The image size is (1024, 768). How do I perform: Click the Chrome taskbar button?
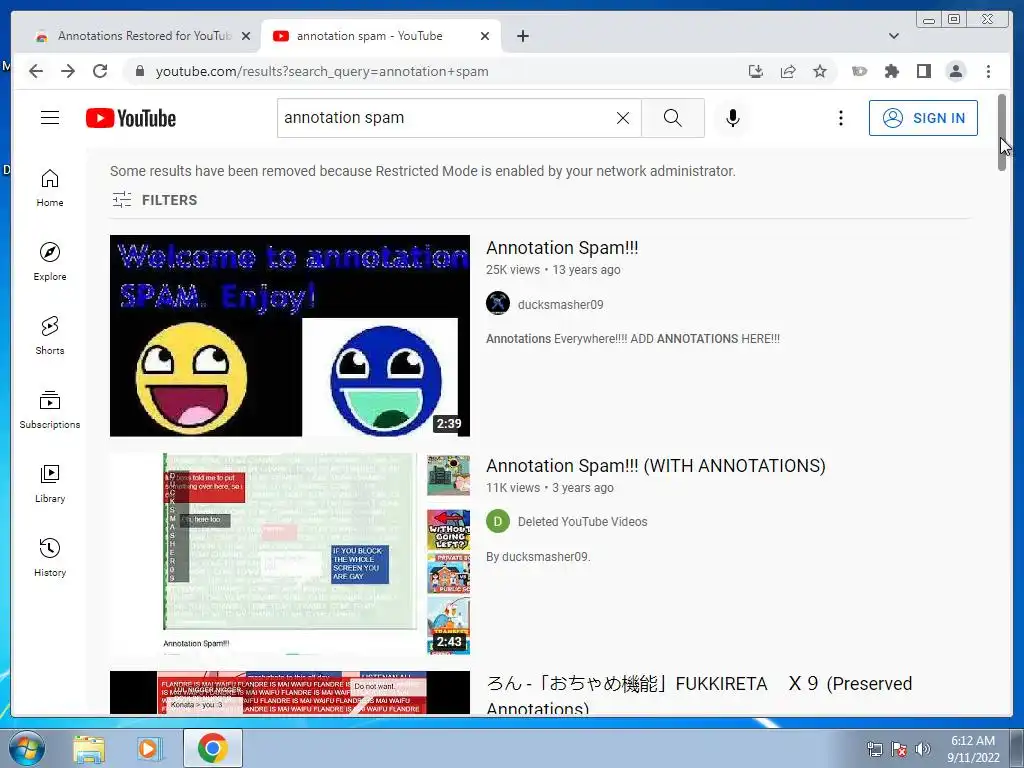pyautogui.click(x=212, y=748)
